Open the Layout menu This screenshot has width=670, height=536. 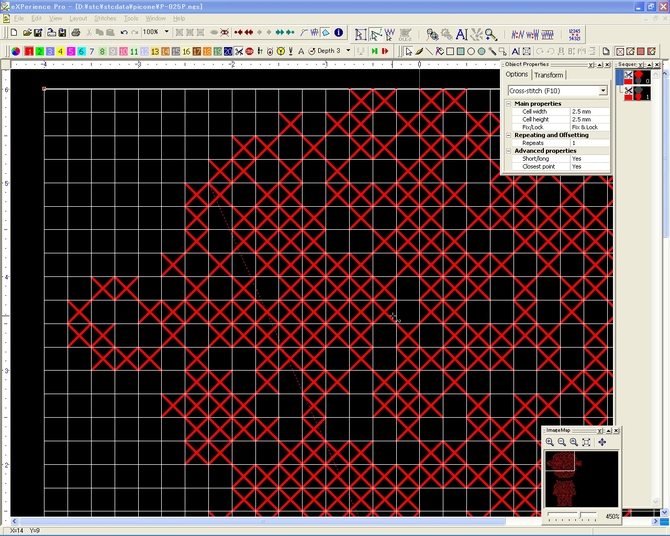(x=78, y=18)
